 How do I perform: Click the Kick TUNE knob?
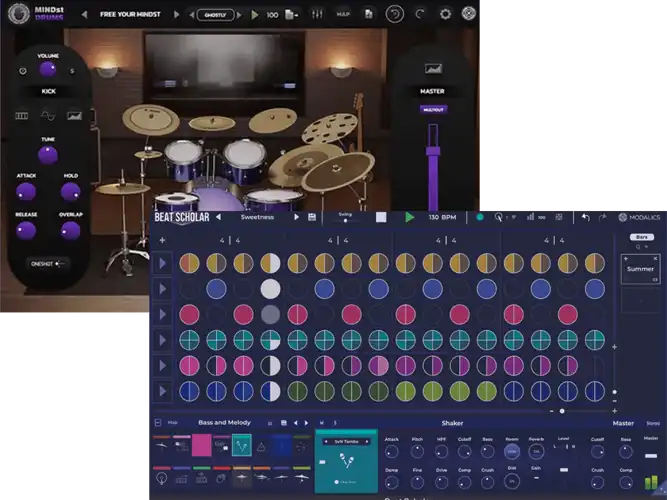click(x=48, y=155)
